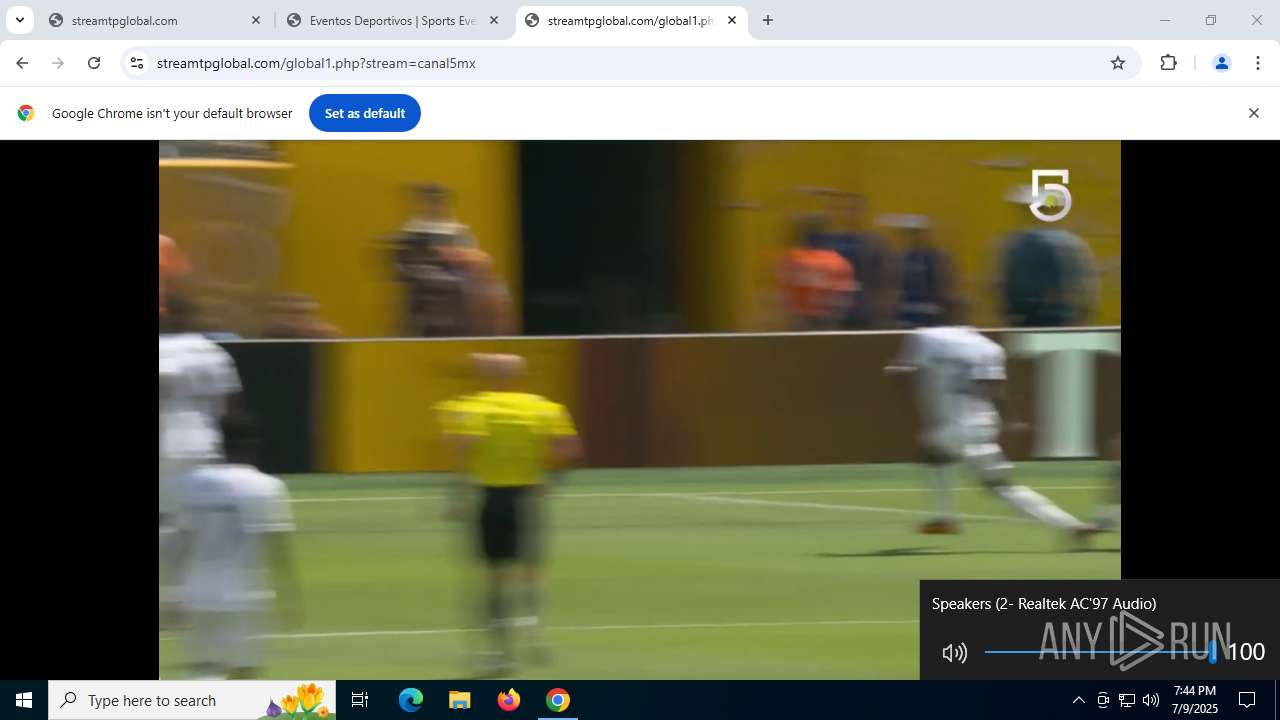This screenshot has height=720, width=1280.
Task: Click the tray icon left of network
Action: (x=1103, y=700)
